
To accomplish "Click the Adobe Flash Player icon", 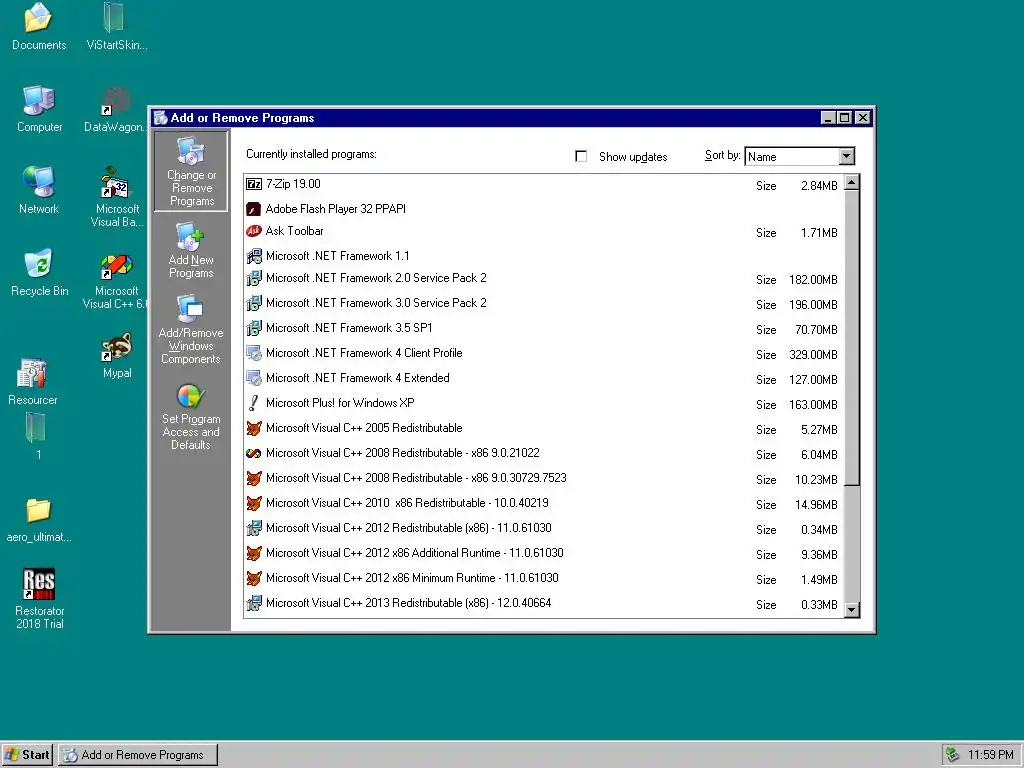I will 253,209.
